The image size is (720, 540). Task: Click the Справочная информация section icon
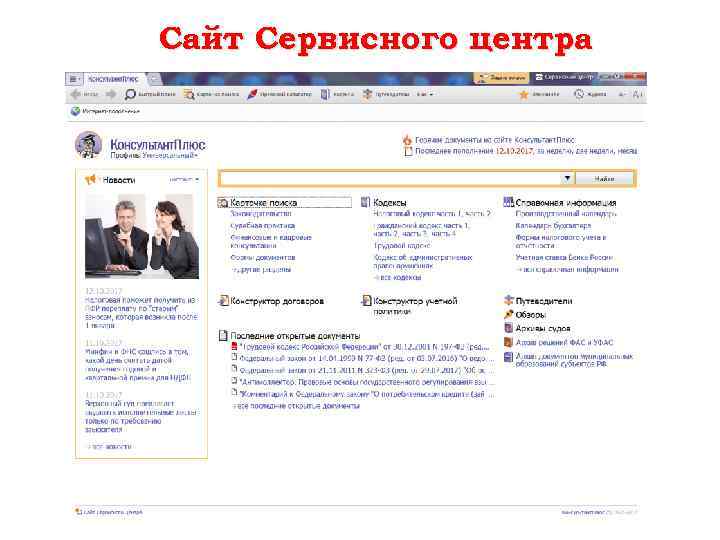[508, 202]
